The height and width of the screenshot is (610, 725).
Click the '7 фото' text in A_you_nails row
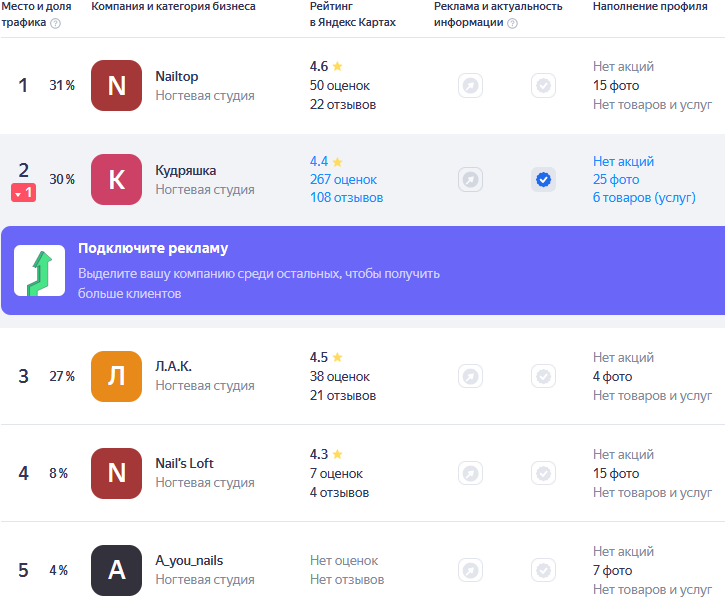pyautogui.click(x=612, y=571)
